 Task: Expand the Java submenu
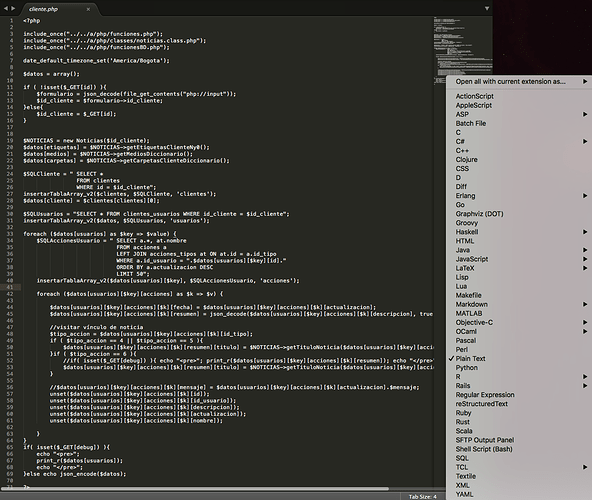(519, 250)
